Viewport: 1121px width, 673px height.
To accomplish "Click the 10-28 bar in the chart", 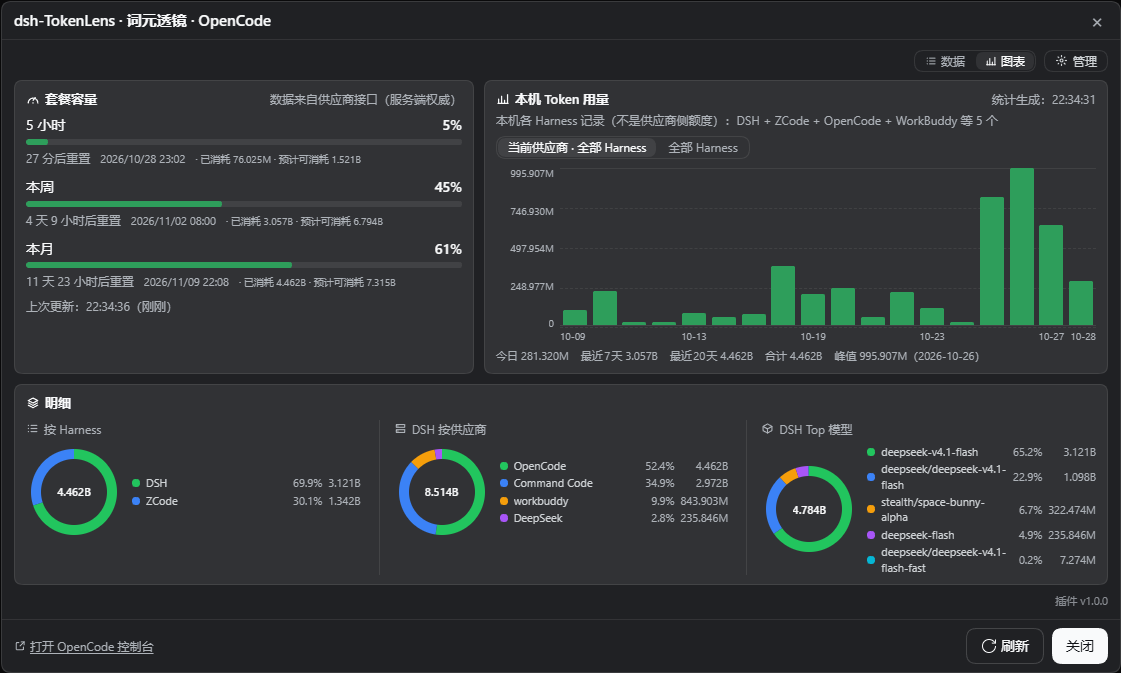I will coord(1080,303).
